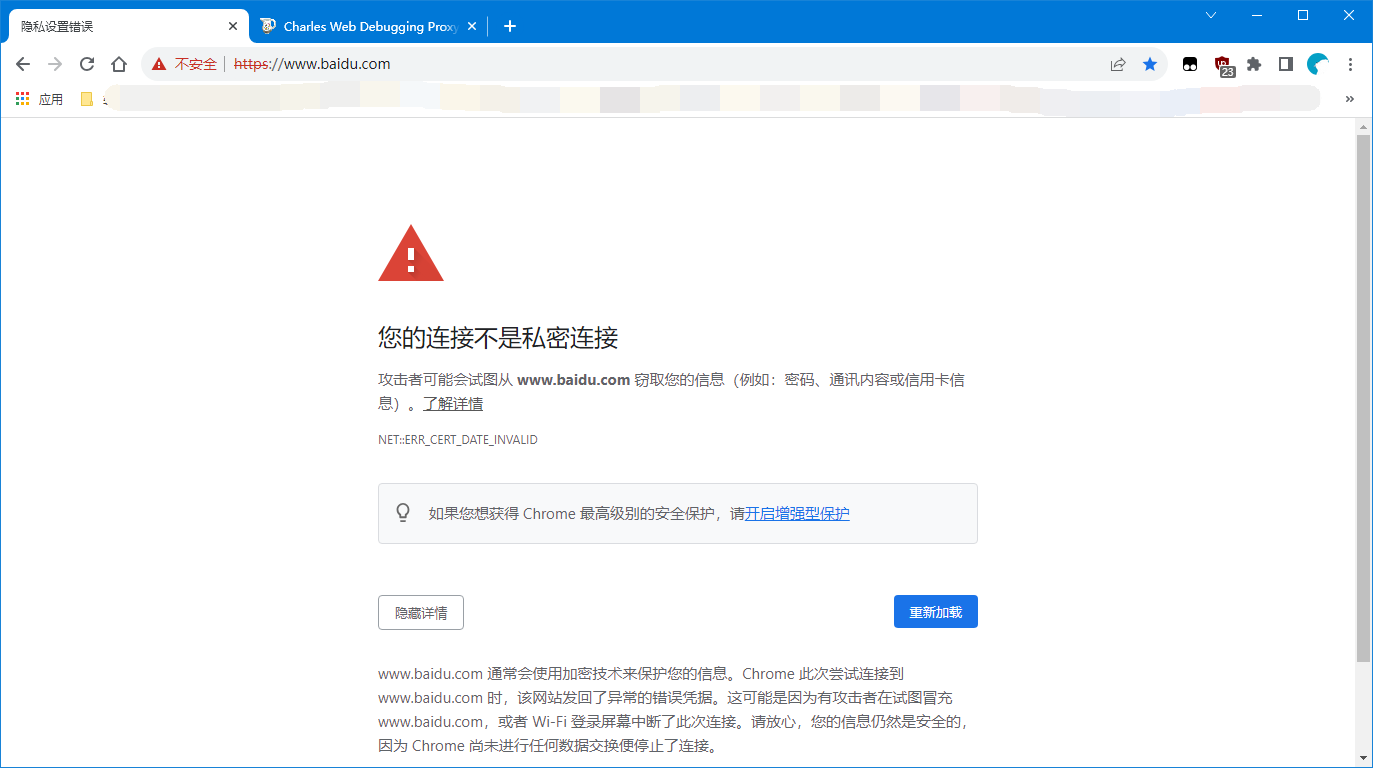
Task: Open the tab search dropdown arrow
Action: [x=1211, y=15]
